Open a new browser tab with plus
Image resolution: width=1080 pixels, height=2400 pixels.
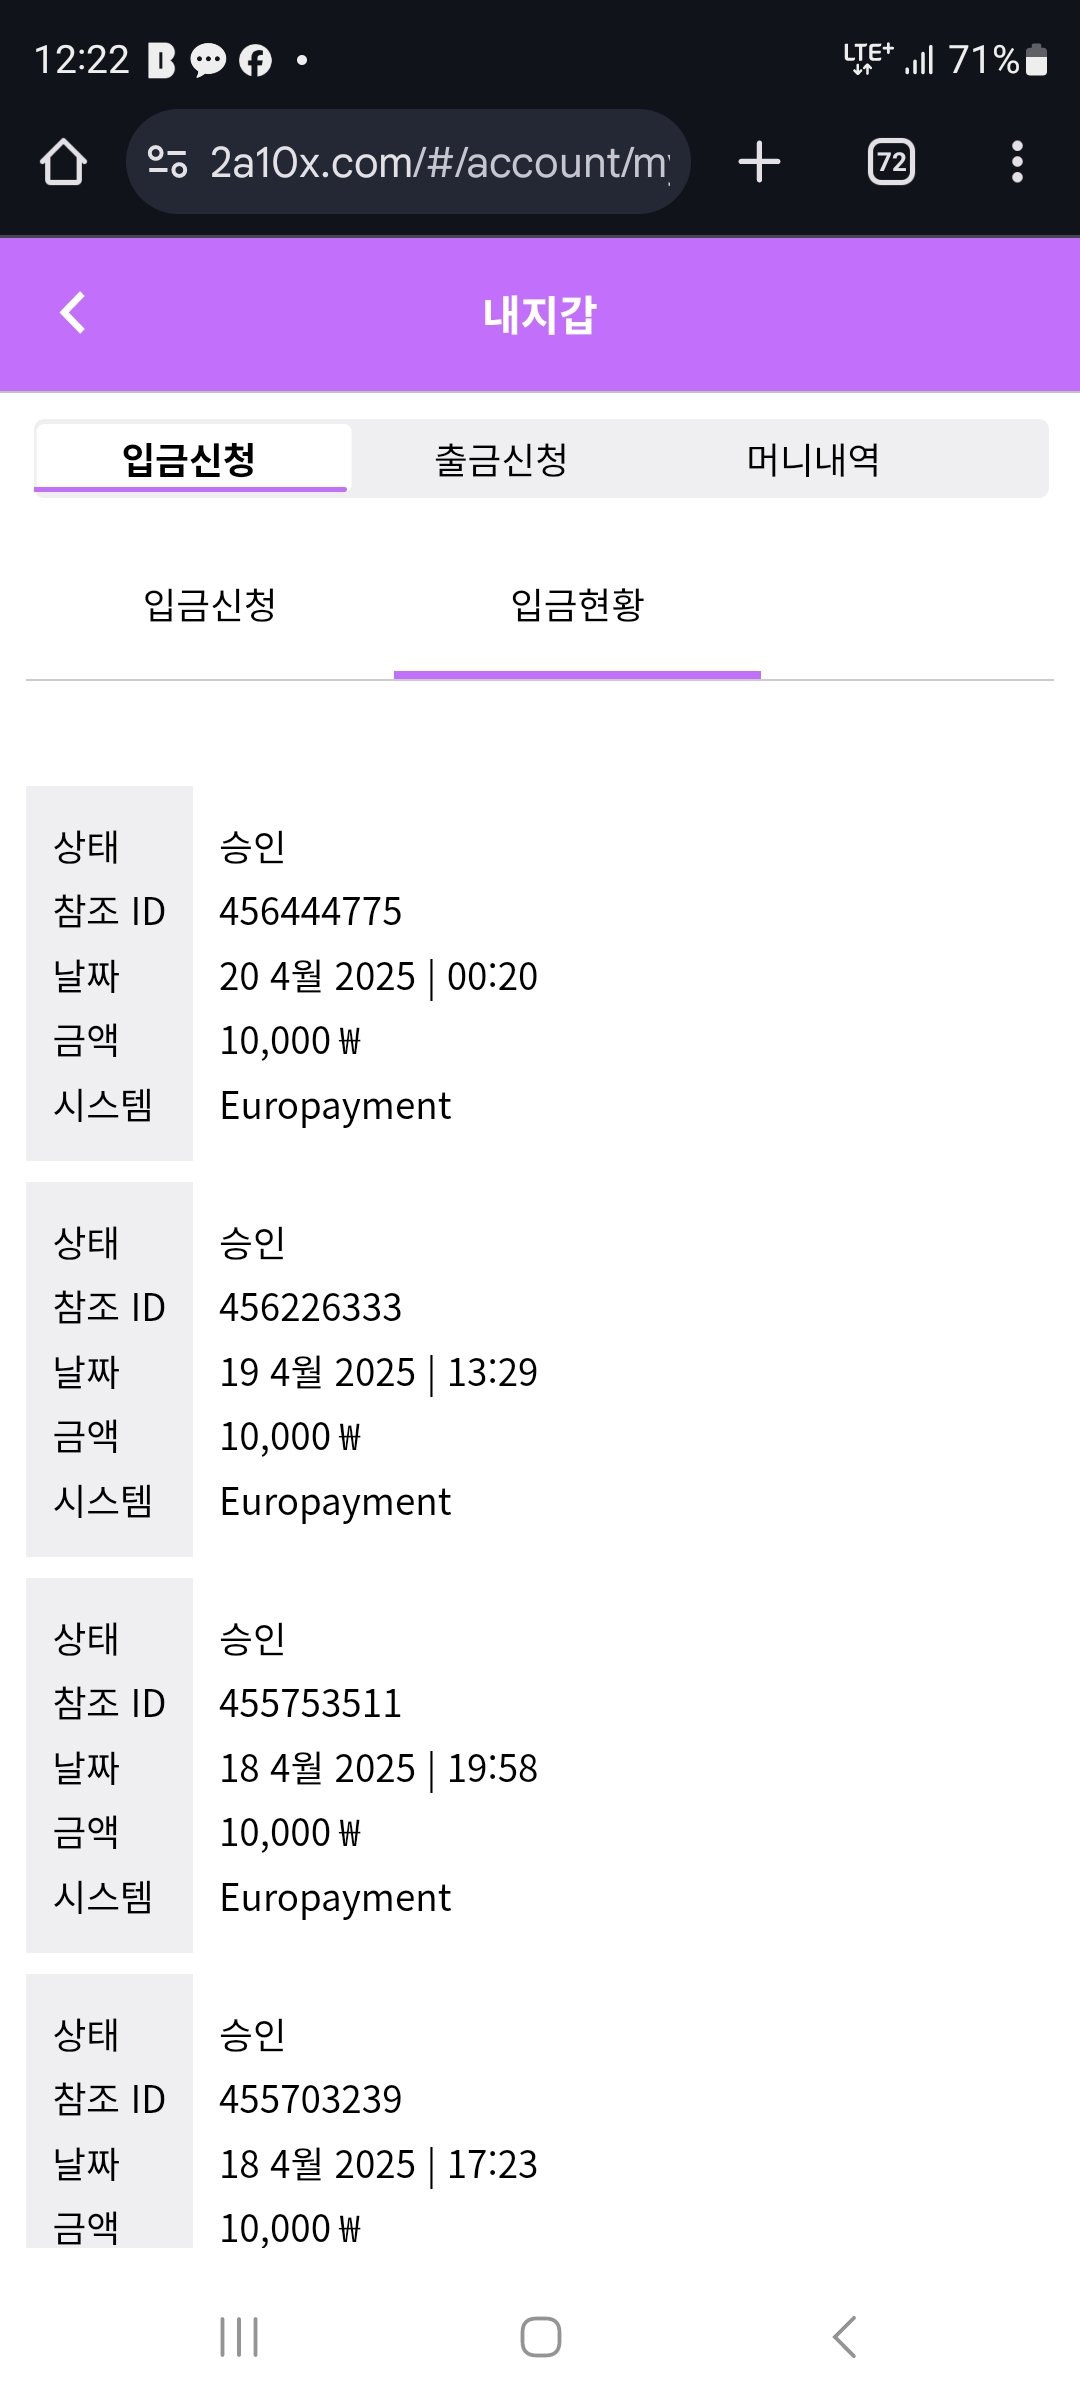pos(759,162)
